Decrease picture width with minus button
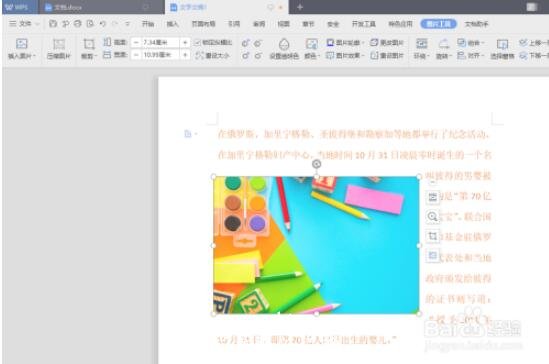549x364 pixels. 136,55
